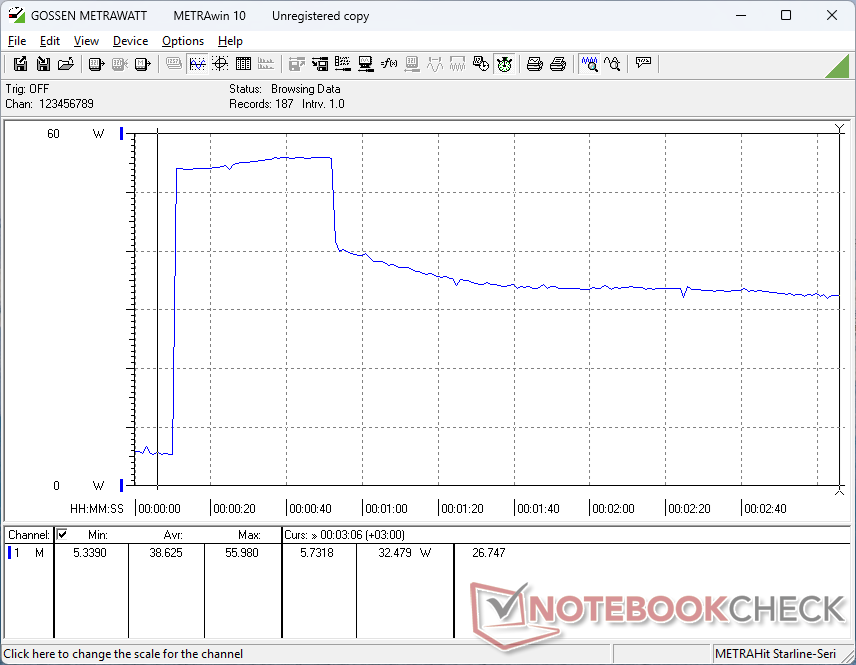Click the channel list configuration icon
Screen dimensions: 856x665
click(343, 64)
